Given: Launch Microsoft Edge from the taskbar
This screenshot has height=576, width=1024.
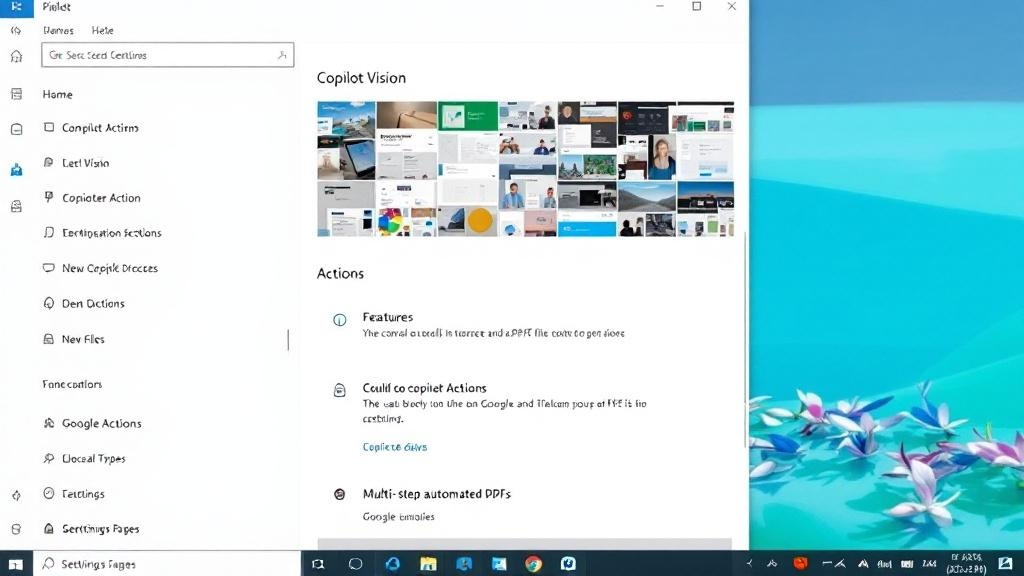Looking at the screenshot, I should 392,564.
